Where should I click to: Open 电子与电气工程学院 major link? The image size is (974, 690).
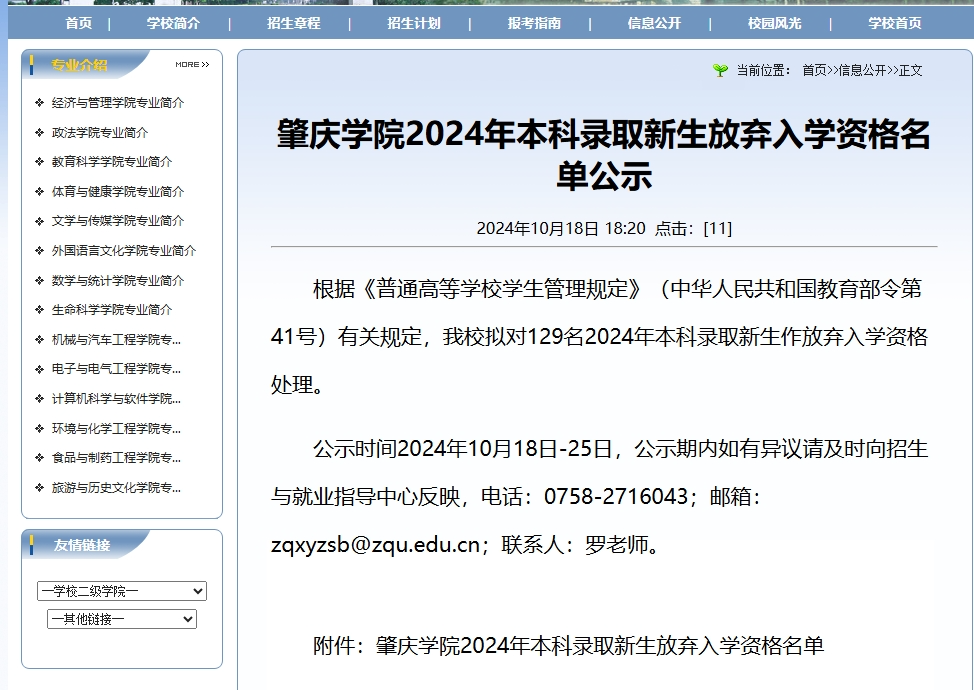point(116,368)
